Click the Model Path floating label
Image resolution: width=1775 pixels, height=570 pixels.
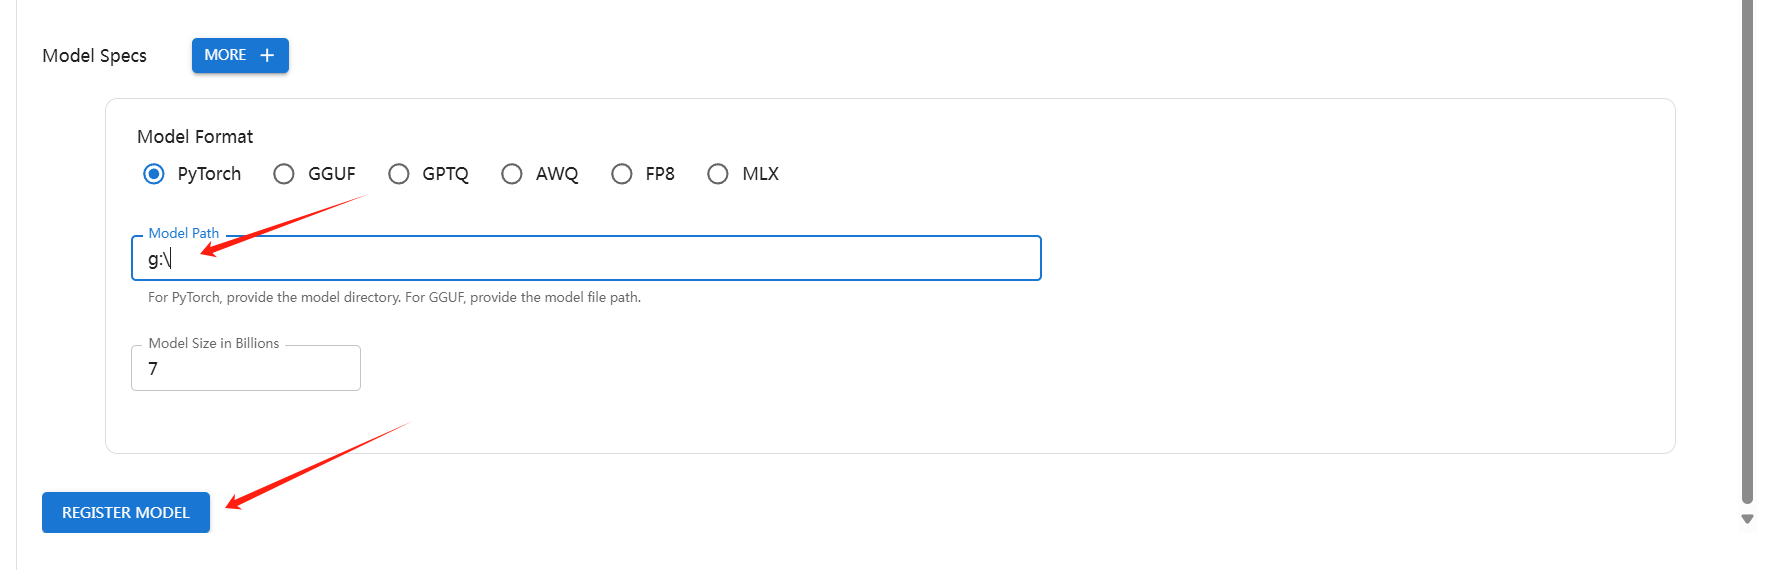(184, 233)
